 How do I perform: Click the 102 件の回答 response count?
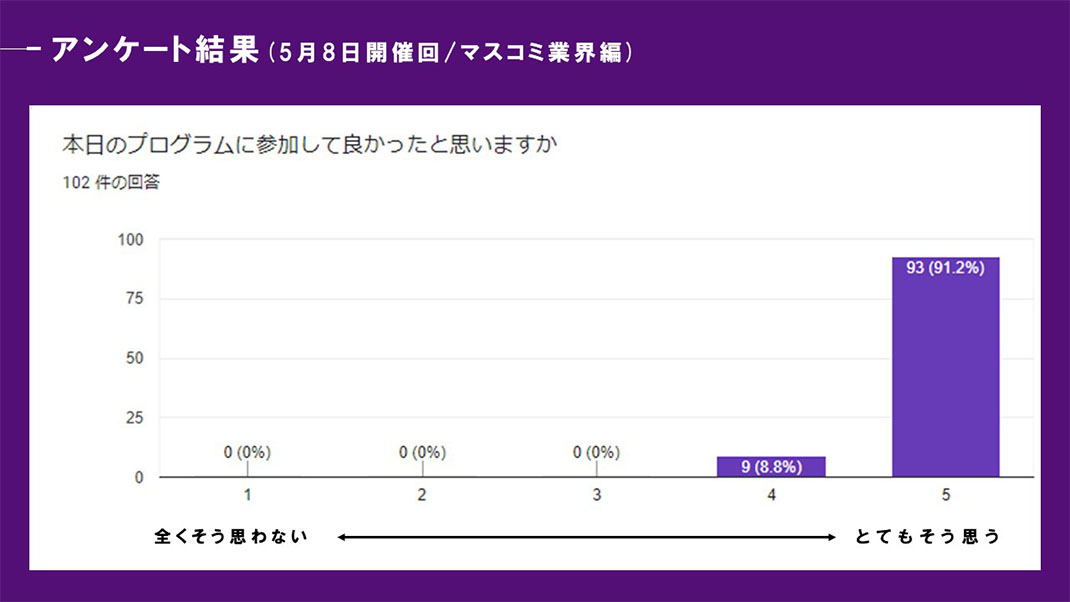[111, 183]
